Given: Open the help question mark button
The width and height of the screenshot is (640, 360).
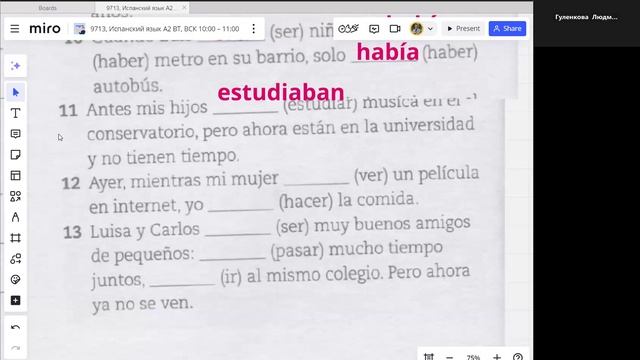Looking at the screenshot, I should [518, 357].
